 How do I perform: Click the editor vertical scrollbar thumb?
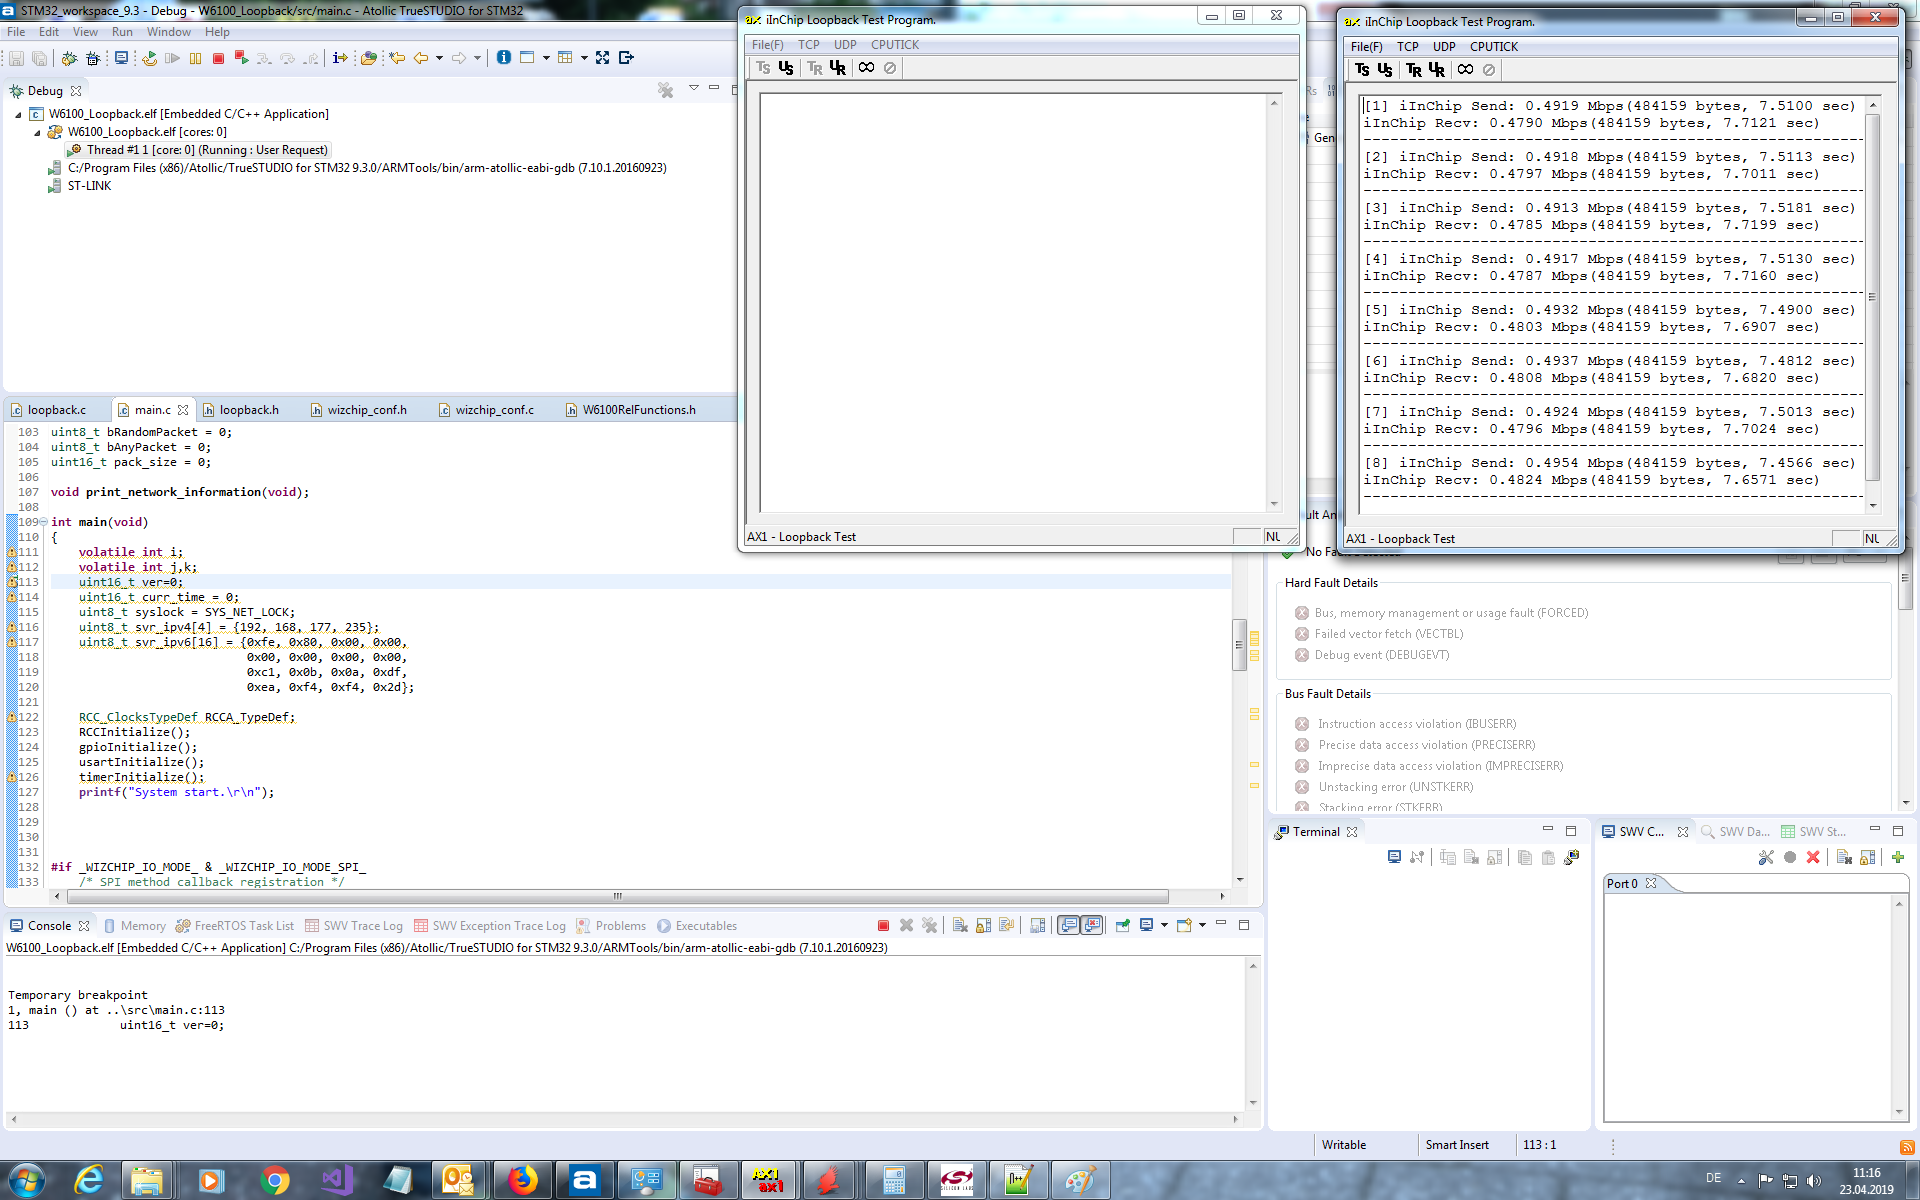1240,644
